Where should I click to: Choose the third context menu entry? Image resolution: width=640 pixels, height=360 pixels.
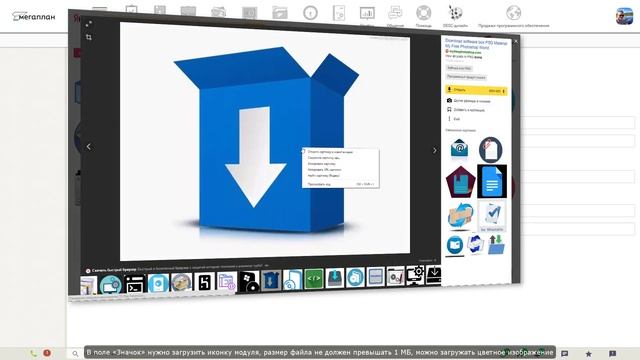click(x=322, y=164)
